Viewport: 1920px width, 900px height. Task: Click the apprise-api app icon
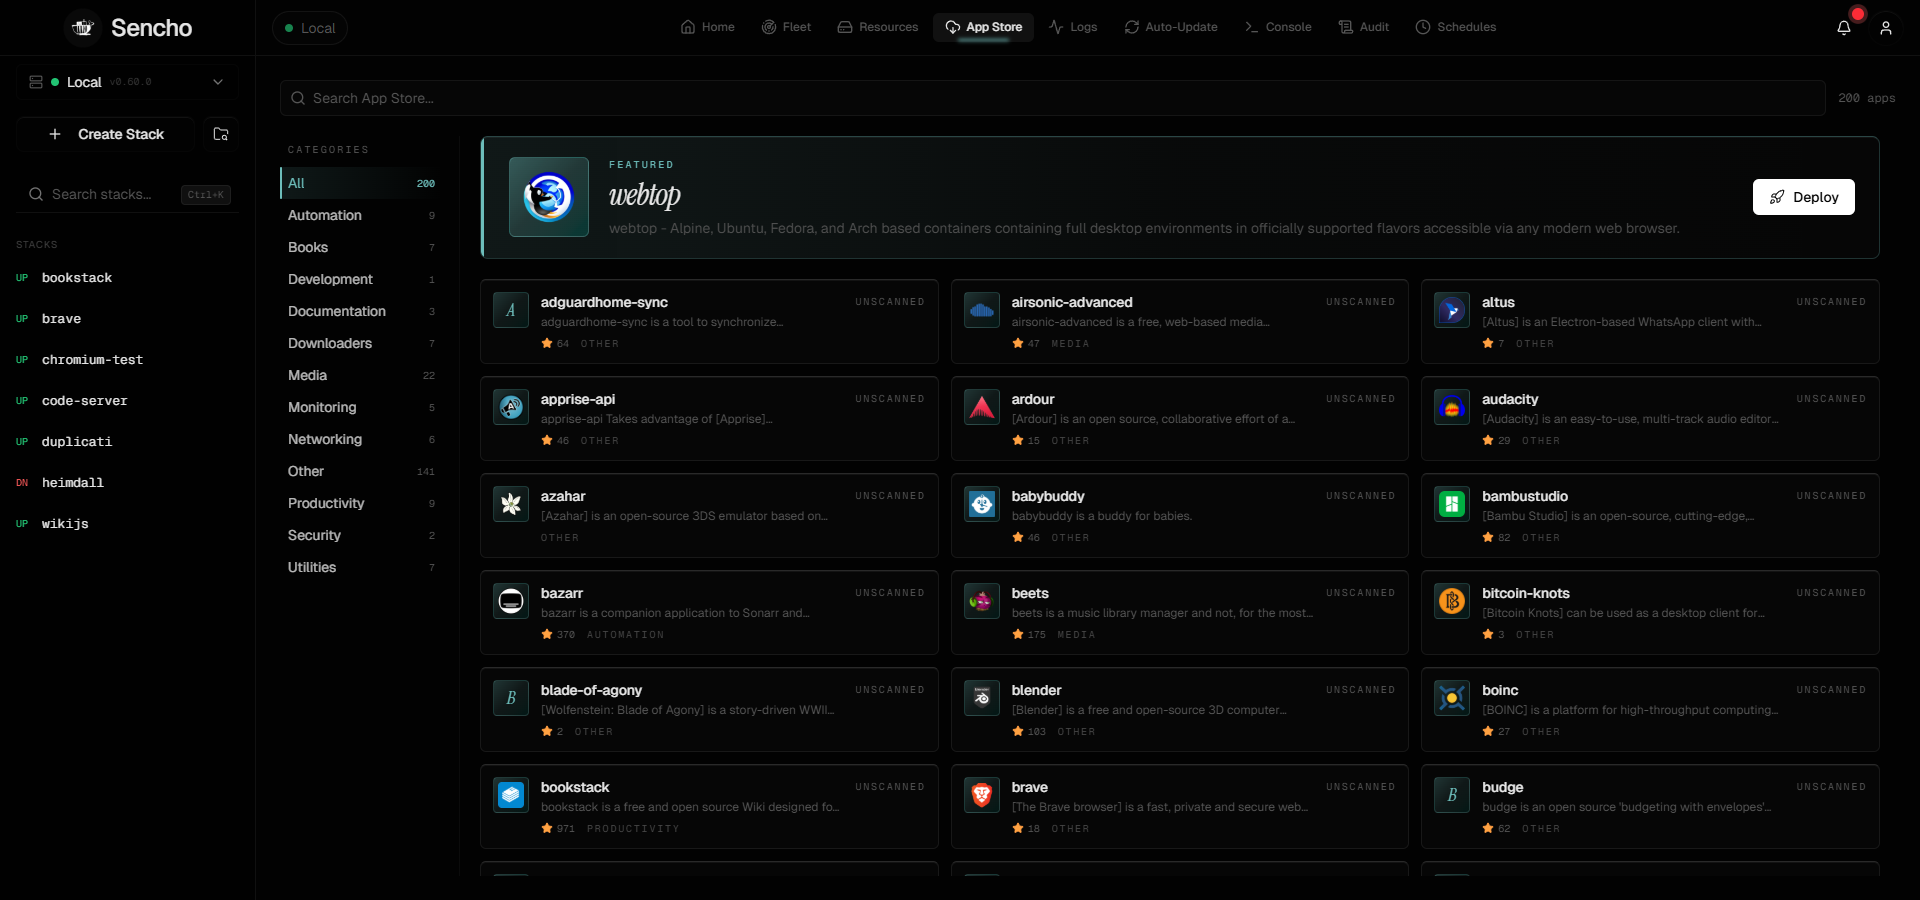tap(511, 407)
